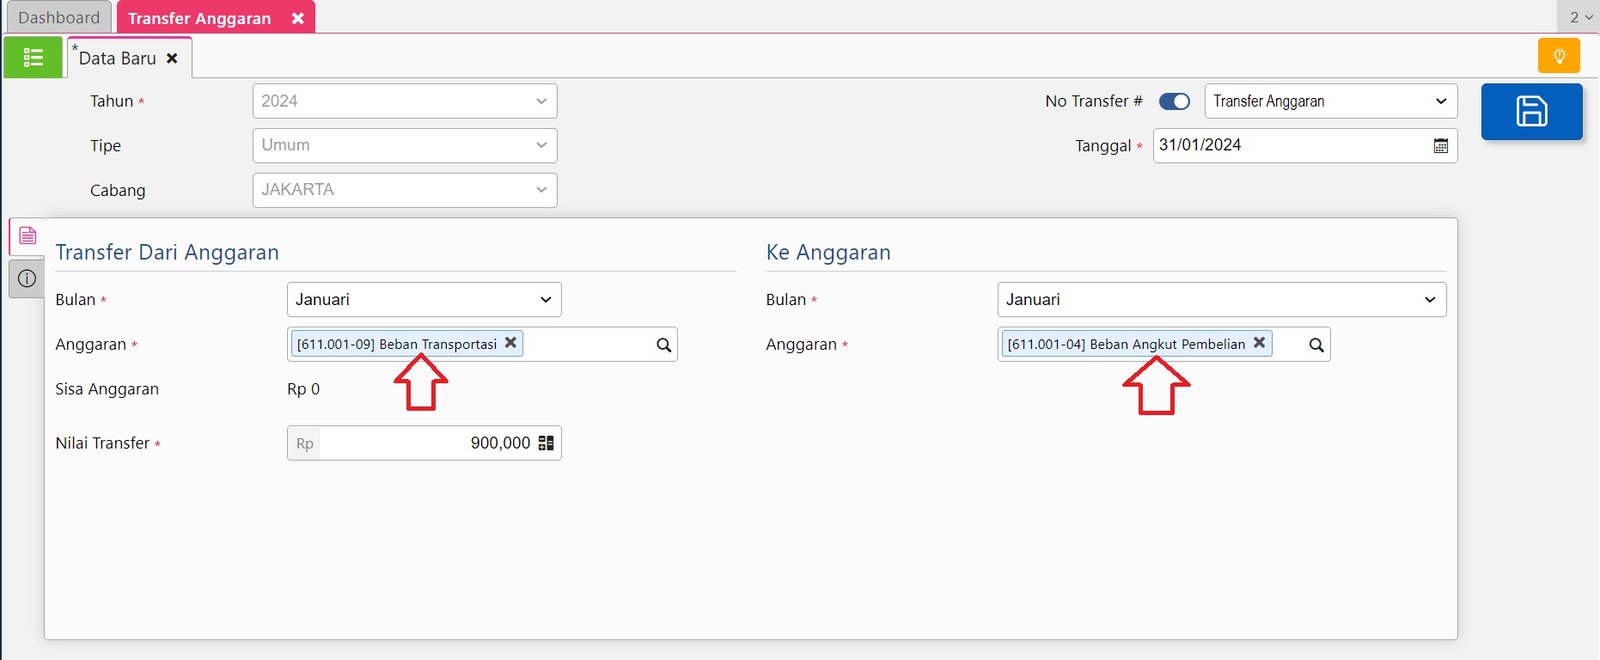Open the calendar picker for Tanggal
Screen dimensions: 1600x660
point(1440,146)
